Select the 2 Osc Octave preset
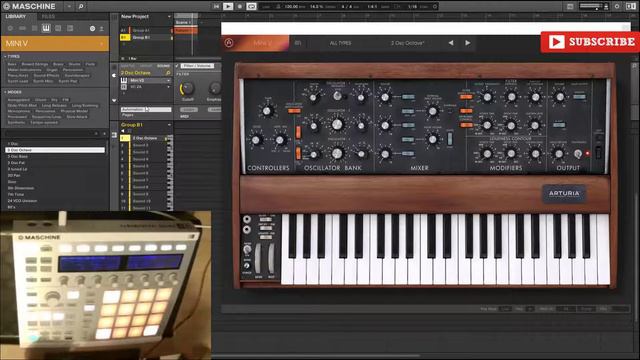This screenshot has width=640, height=360. pos(55,150)
